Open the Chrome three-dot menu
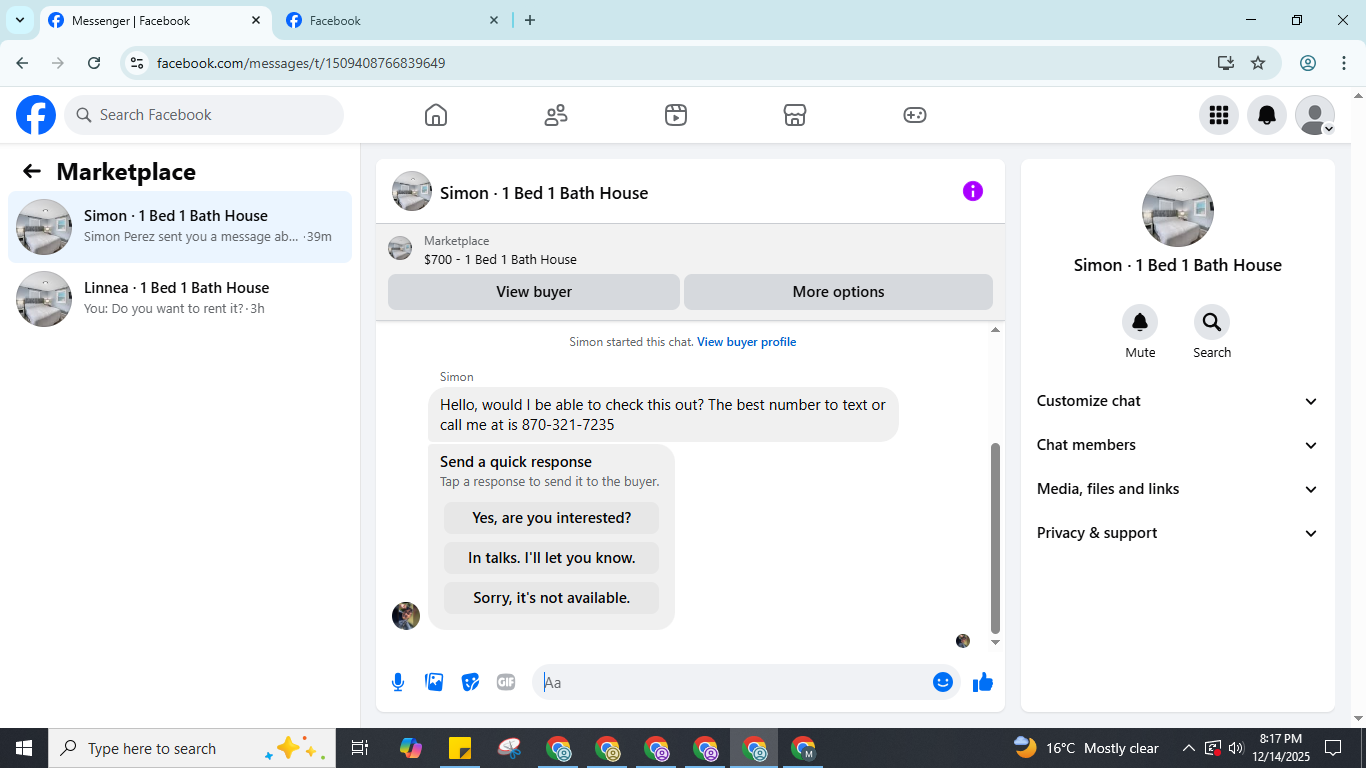The width and height of the screenshot is (1366, 768). click(x=1344, y=63)
